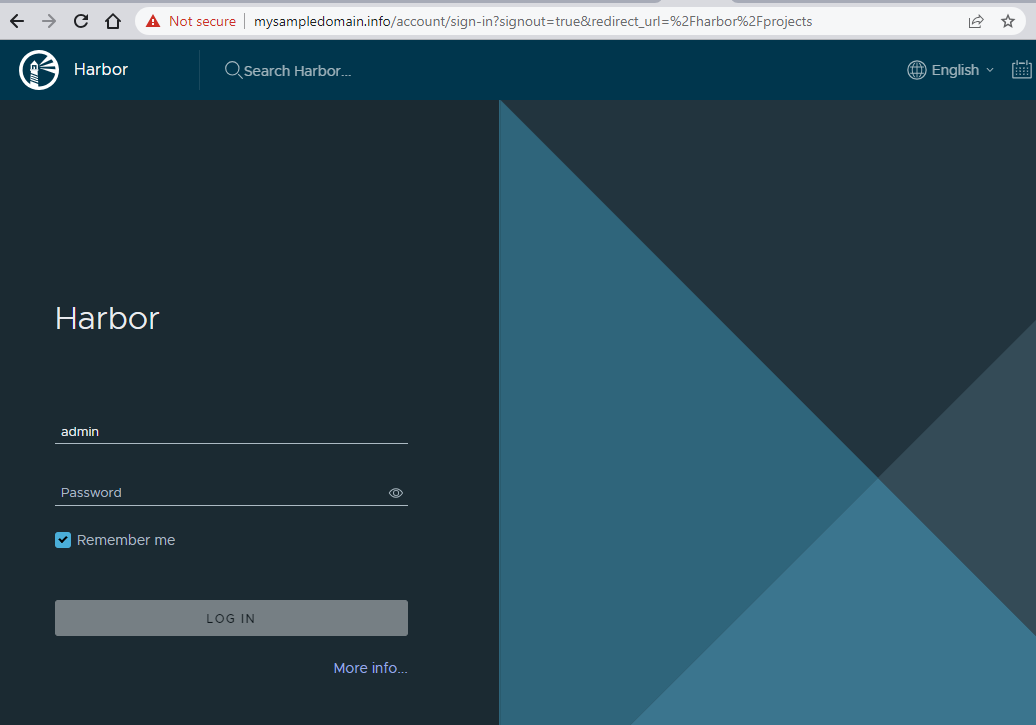
Task: Click the Harbor text in header
Action: (101, 70)
